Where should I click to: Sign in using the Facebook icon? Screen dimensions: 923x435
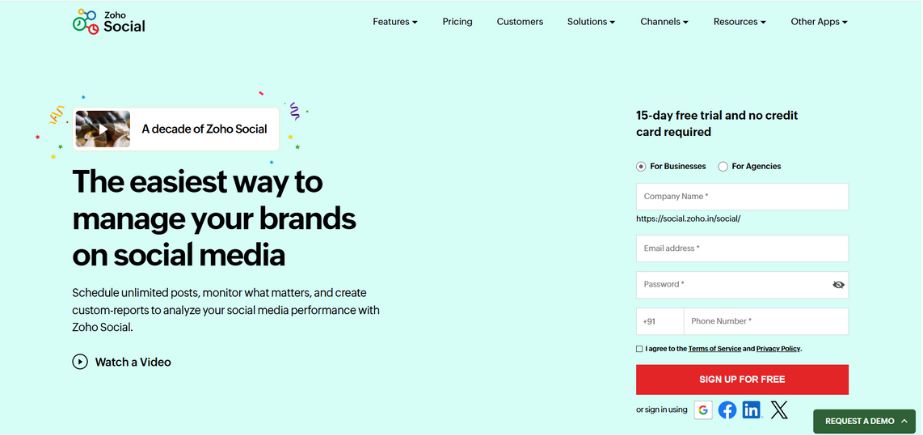(727, 409)
